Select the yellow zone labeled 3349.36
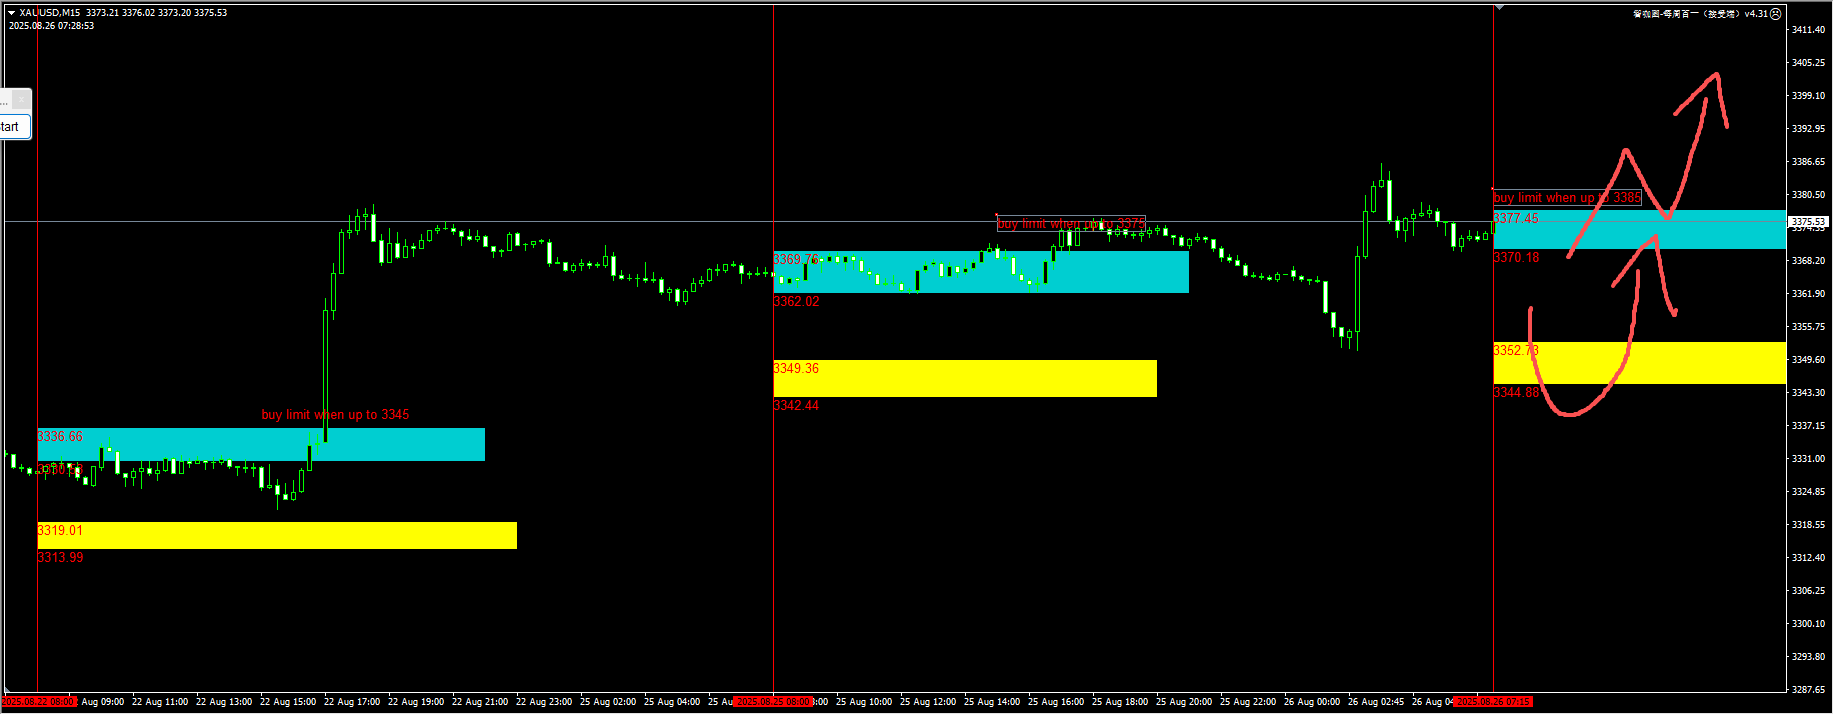Screen dimensions: 1834x715 (x=964, y=379)
